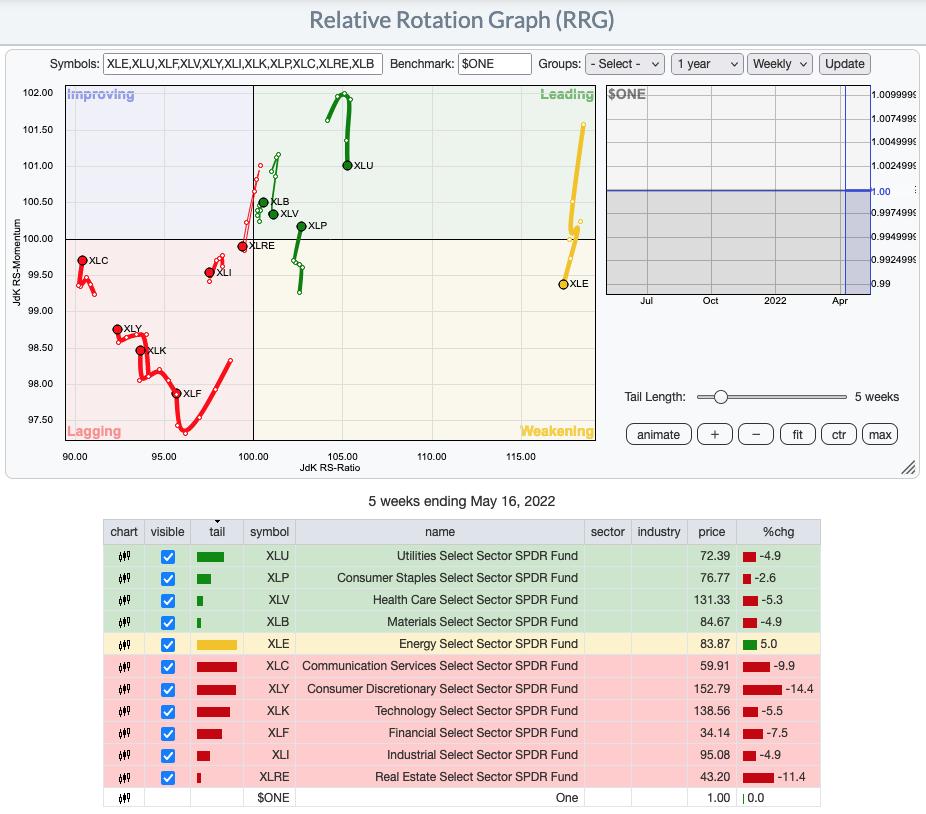Toggle visibility for XLF Financial
The height and width of the screenshot is (814, 926).
tap(168, 734)
